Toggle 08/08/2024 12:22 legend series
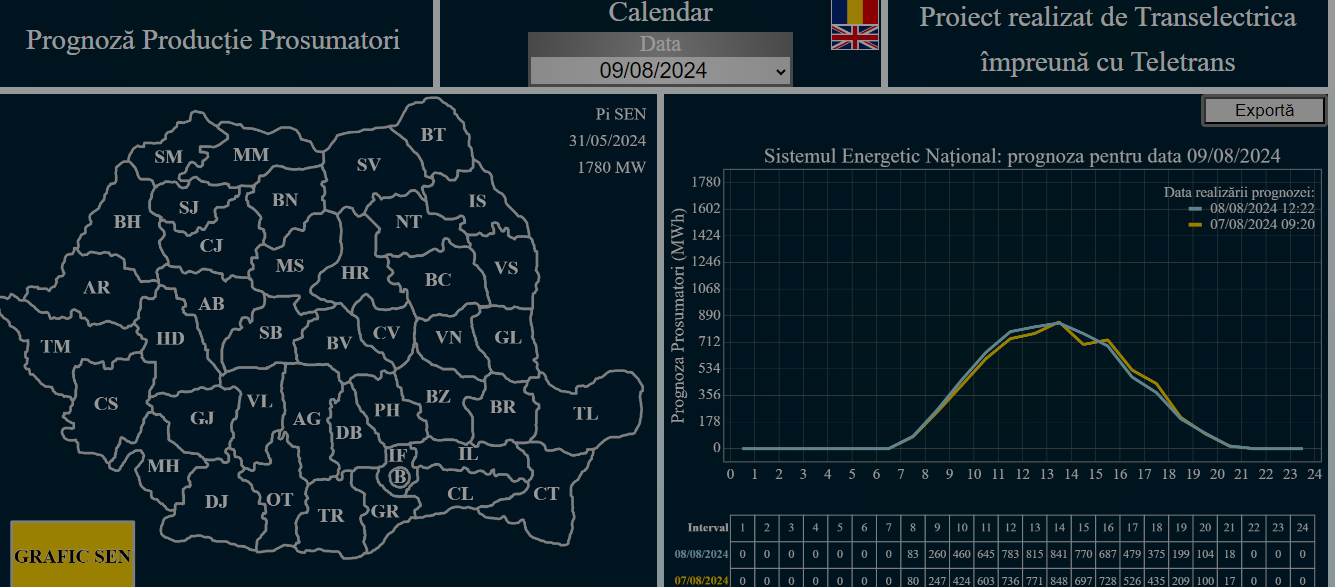Image resolution: width=1335 pixels, height=587 pixels. (1261, 208)
